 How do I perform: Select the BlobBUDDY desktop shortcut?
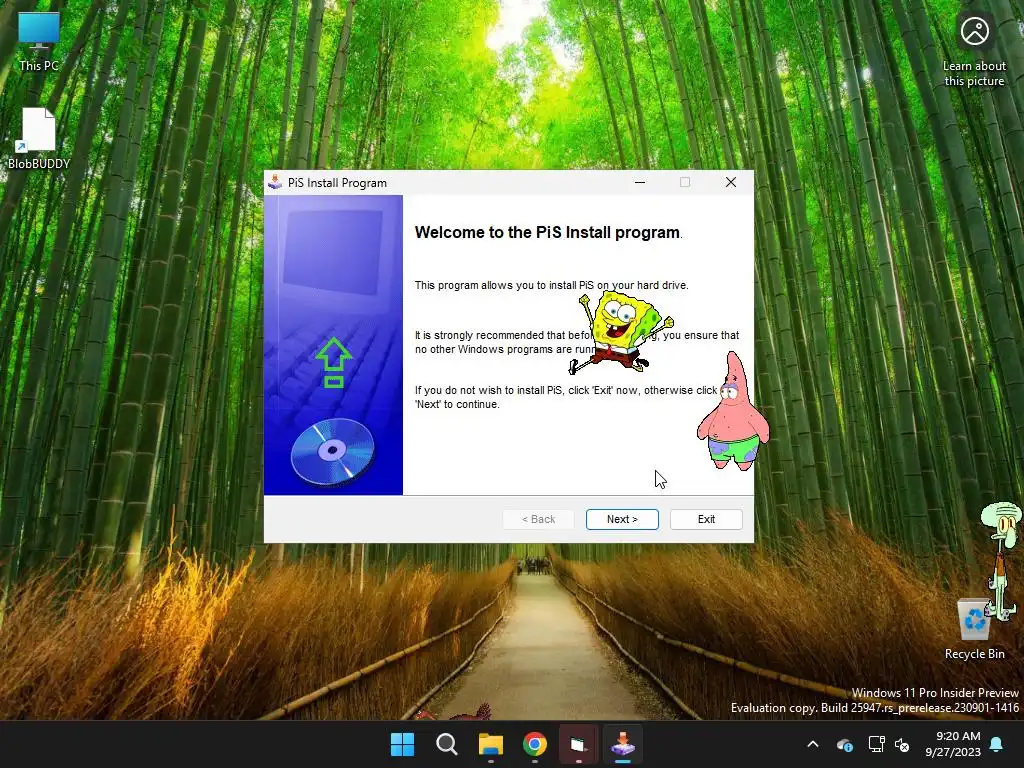[39, 138]
